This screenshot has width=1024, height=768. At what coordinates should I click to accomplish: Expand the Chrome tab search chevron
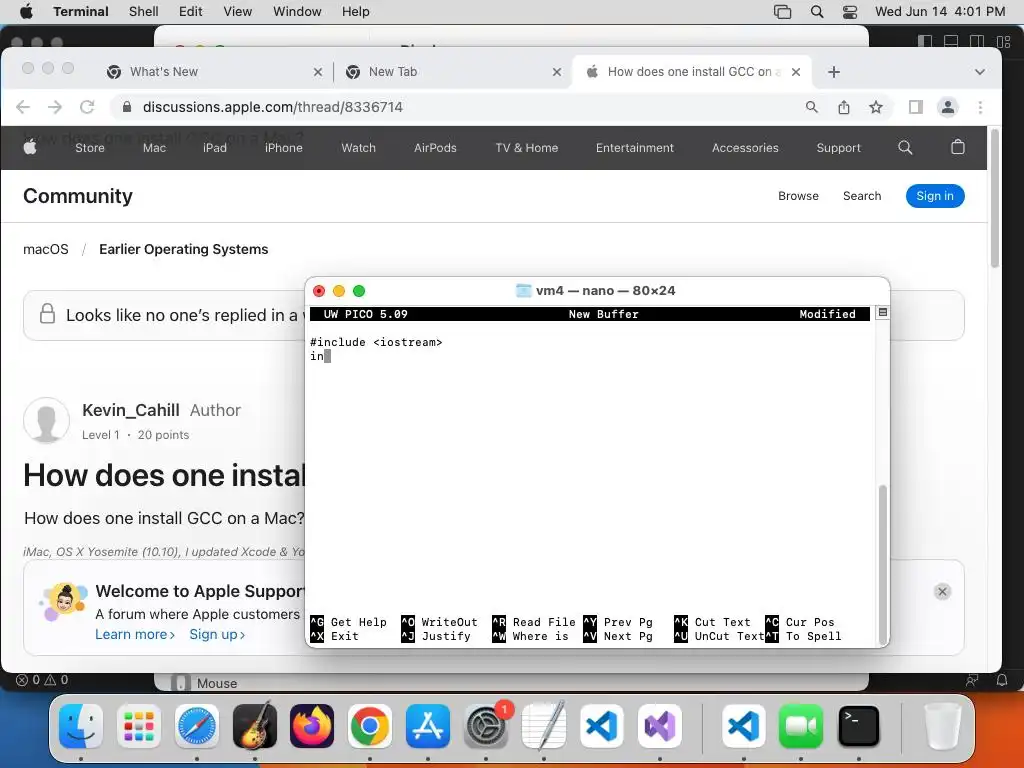pyautogui.click(x=980, y=72)
